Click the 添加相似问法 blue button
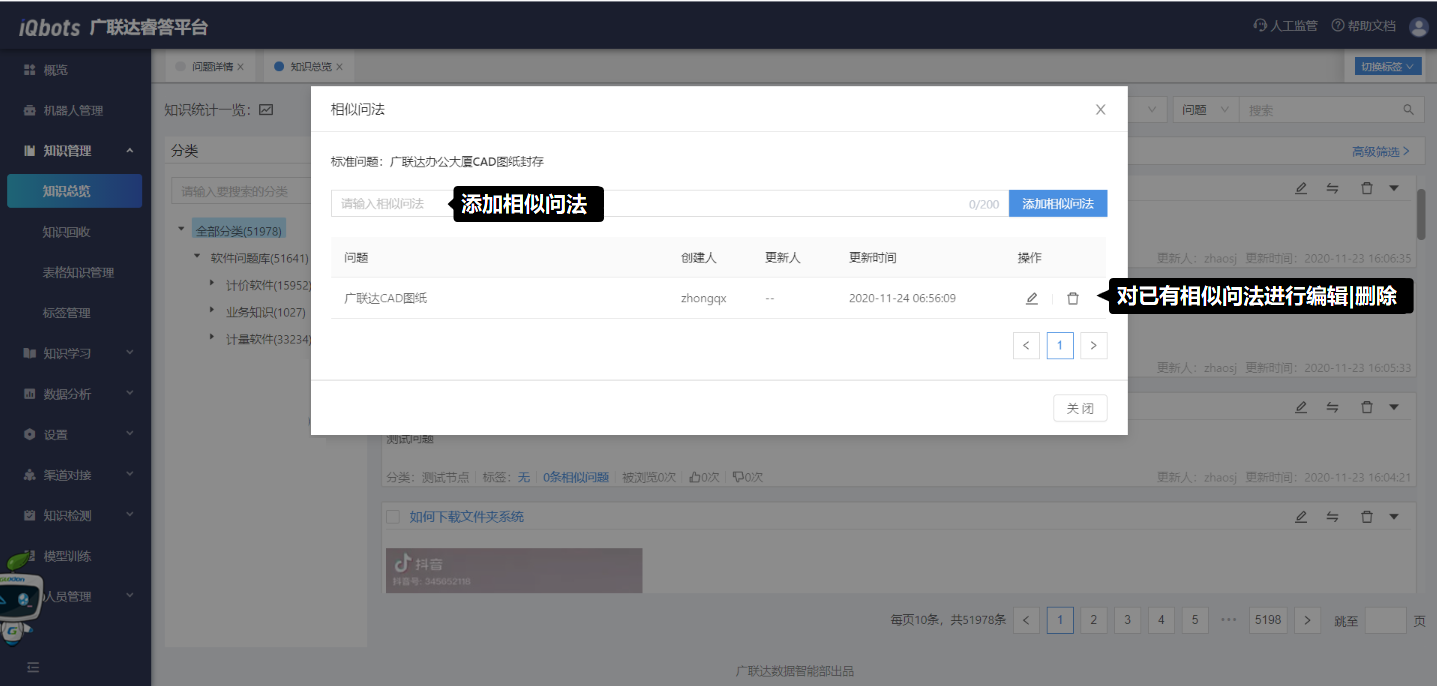 pos(1057,204)
